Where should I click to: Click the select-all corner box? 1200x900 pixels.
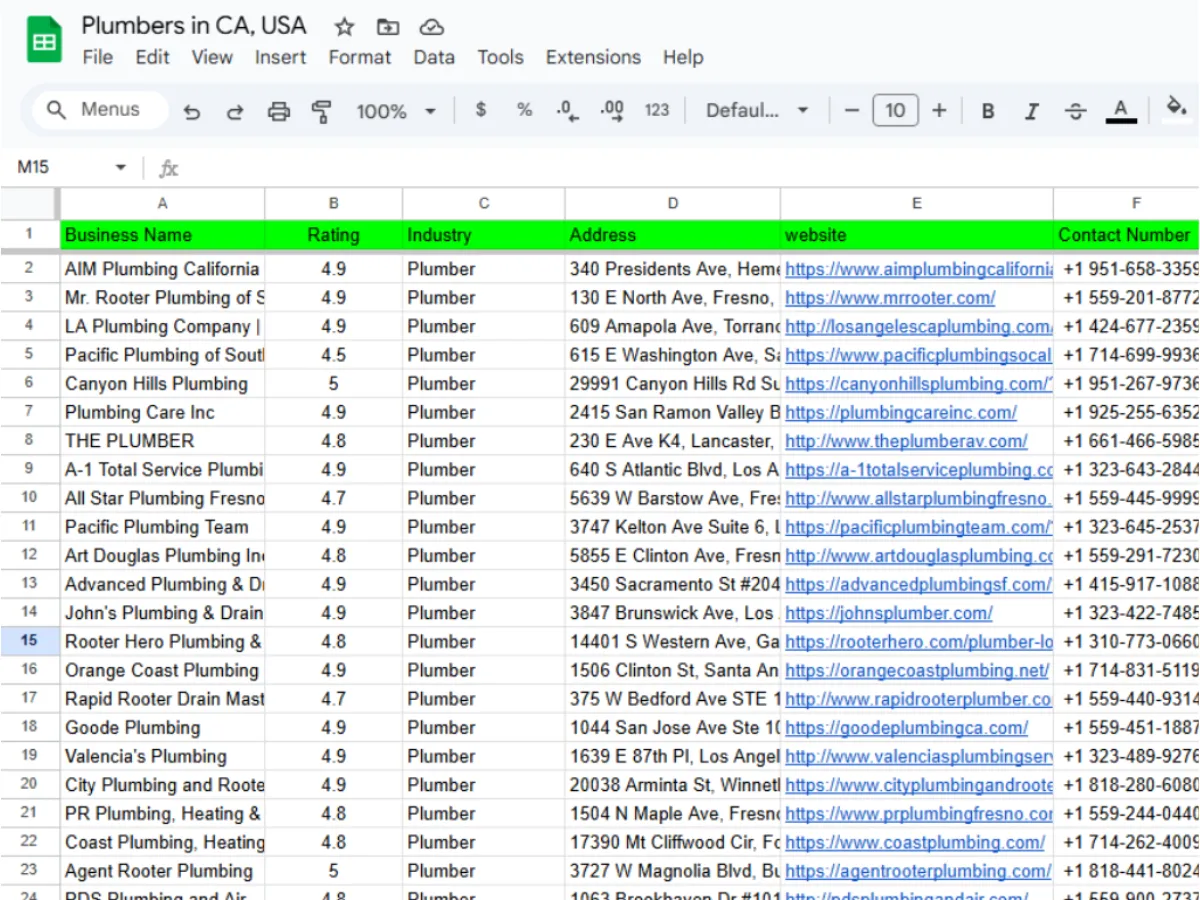coord(30,203)
